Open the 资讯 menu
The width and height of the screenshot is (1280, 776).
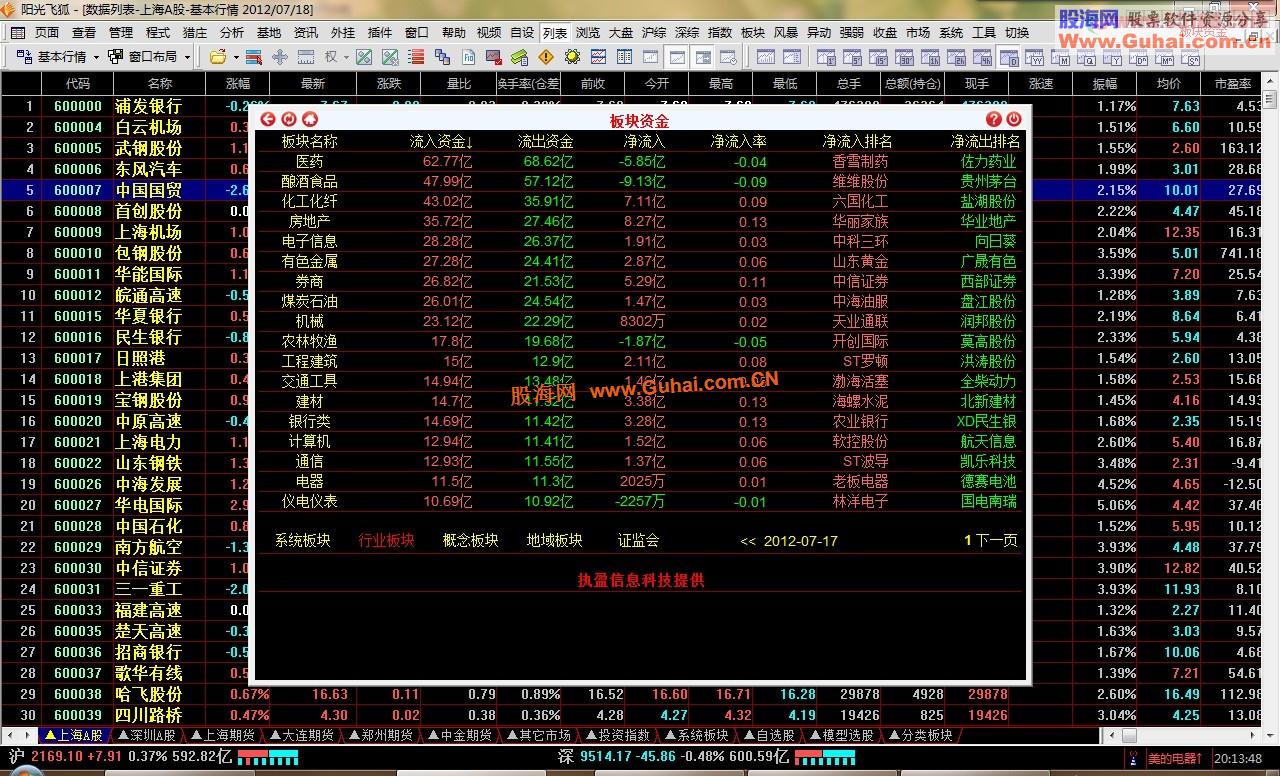pos(306,32)
